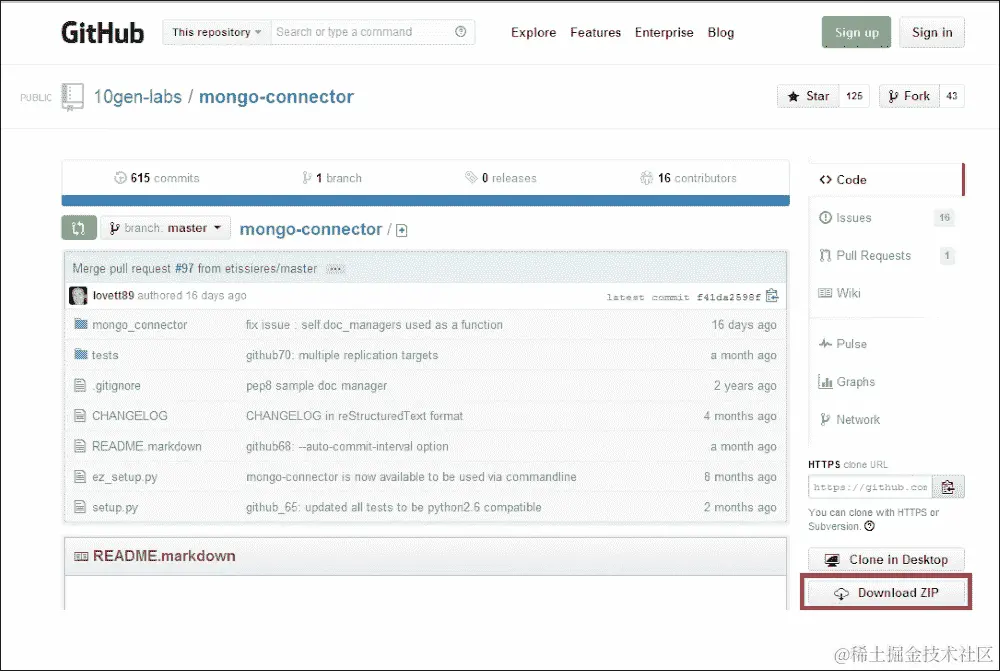Image resolution: width=1000 pixels, height=671 pixels.
Task: Open README.markdown in the file list
Action: click(147, 446)
